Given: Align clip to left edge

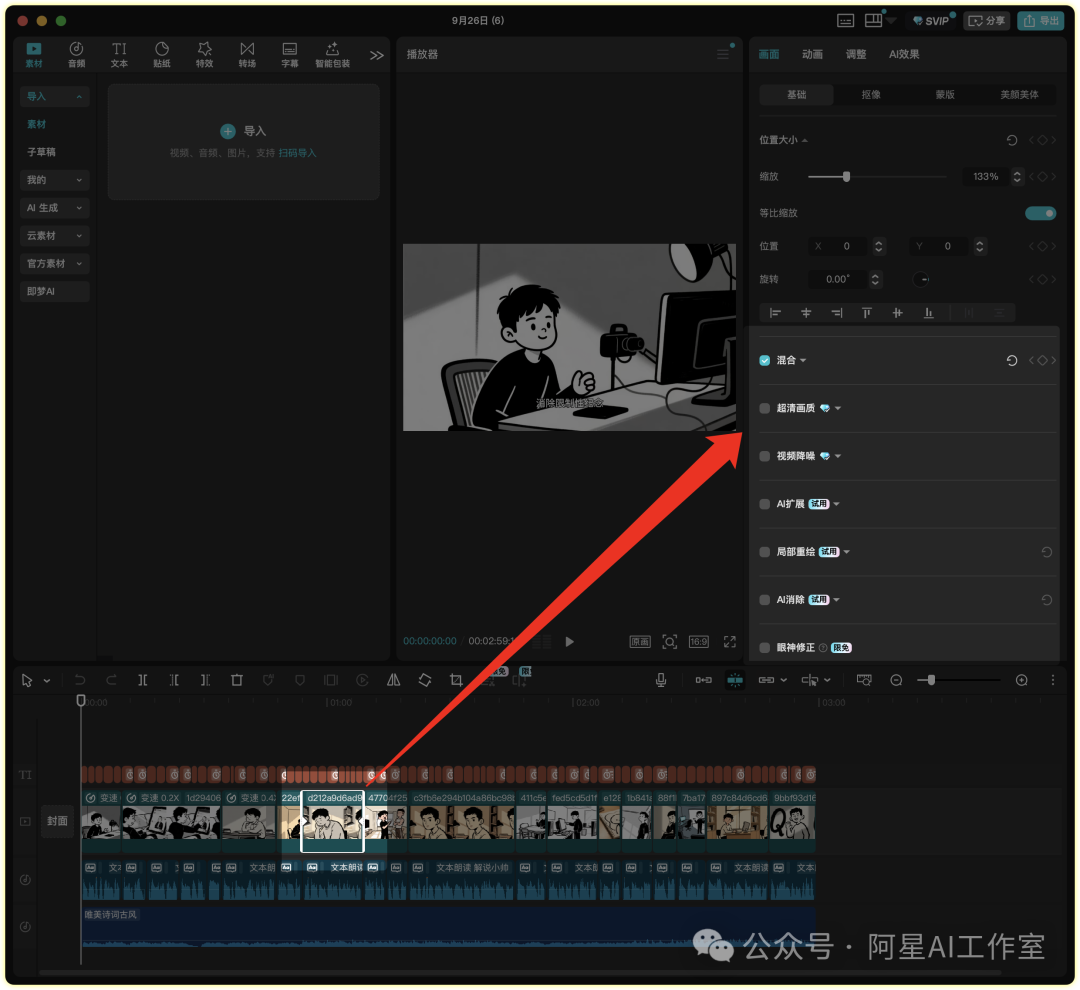Looking at the screenshot, I should tap(776, 313).
